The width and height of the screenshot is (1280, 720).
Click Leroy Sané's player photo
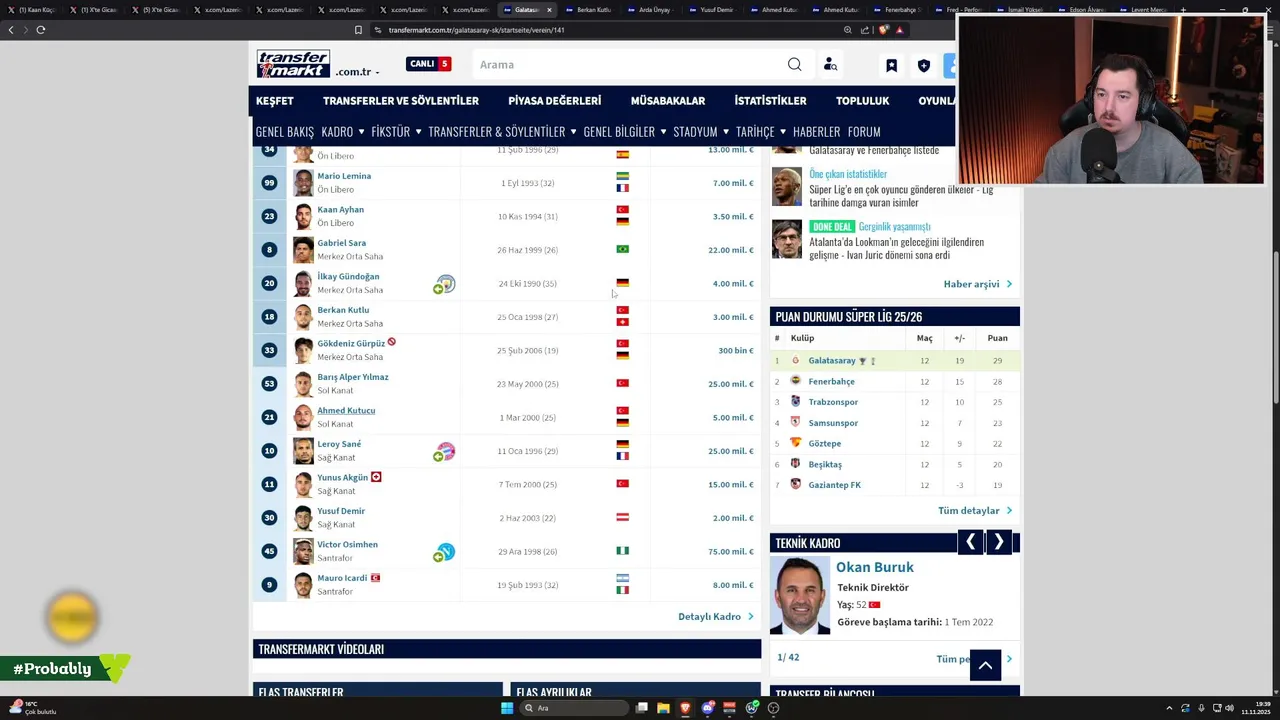(303, 450)
